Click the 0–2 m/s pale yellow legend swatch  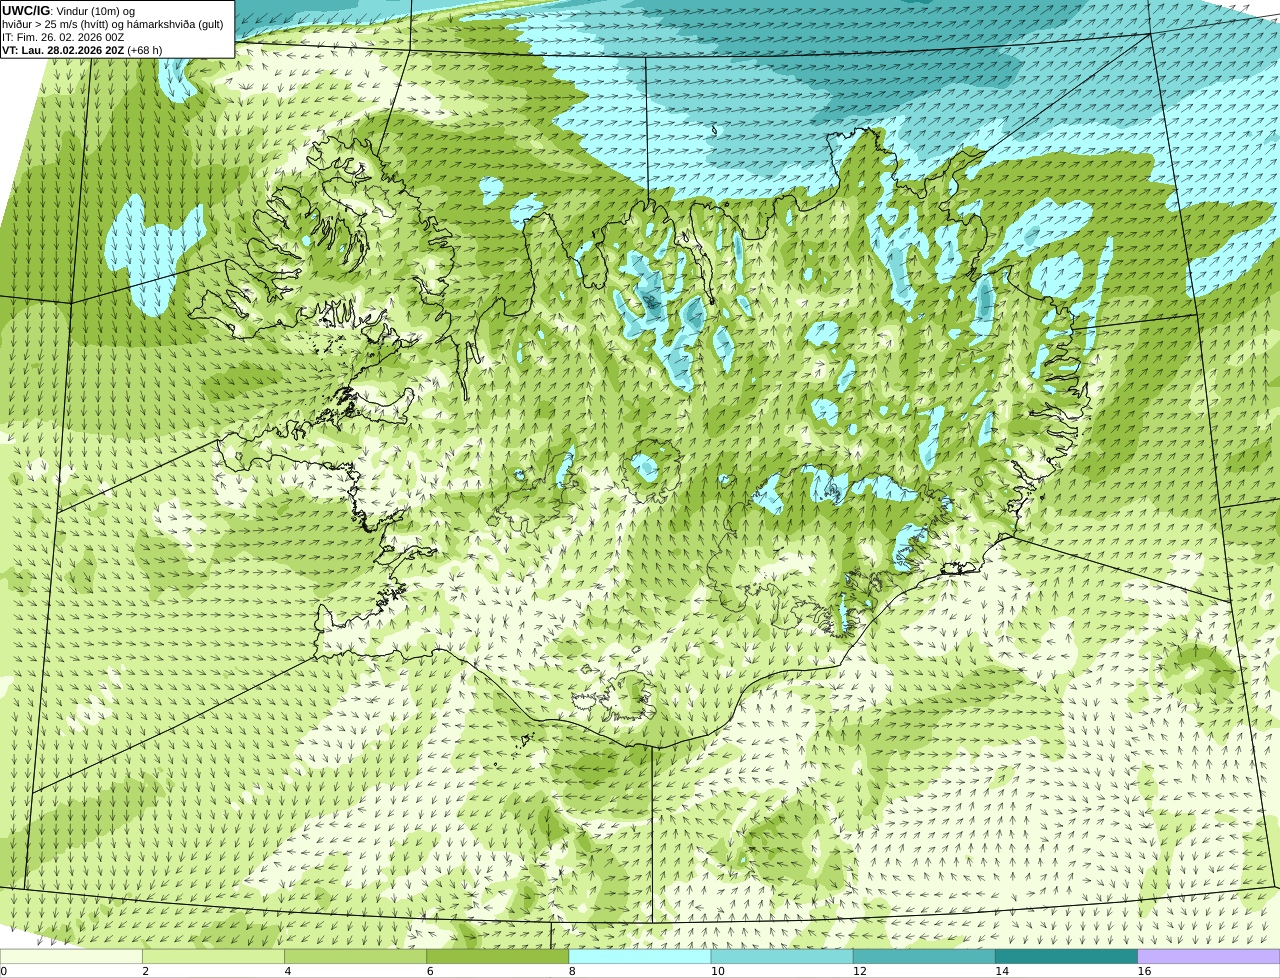[71, 956]
